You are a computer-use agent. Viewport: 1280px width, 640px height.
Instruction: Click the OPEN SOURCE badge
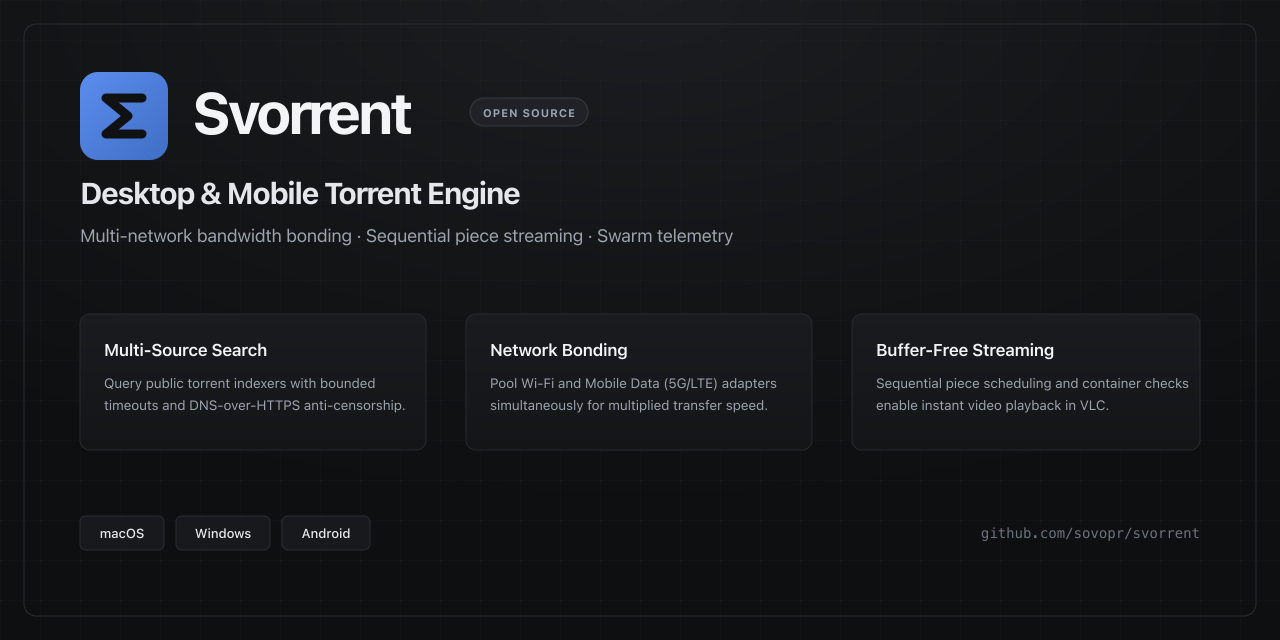coord(529,113)
